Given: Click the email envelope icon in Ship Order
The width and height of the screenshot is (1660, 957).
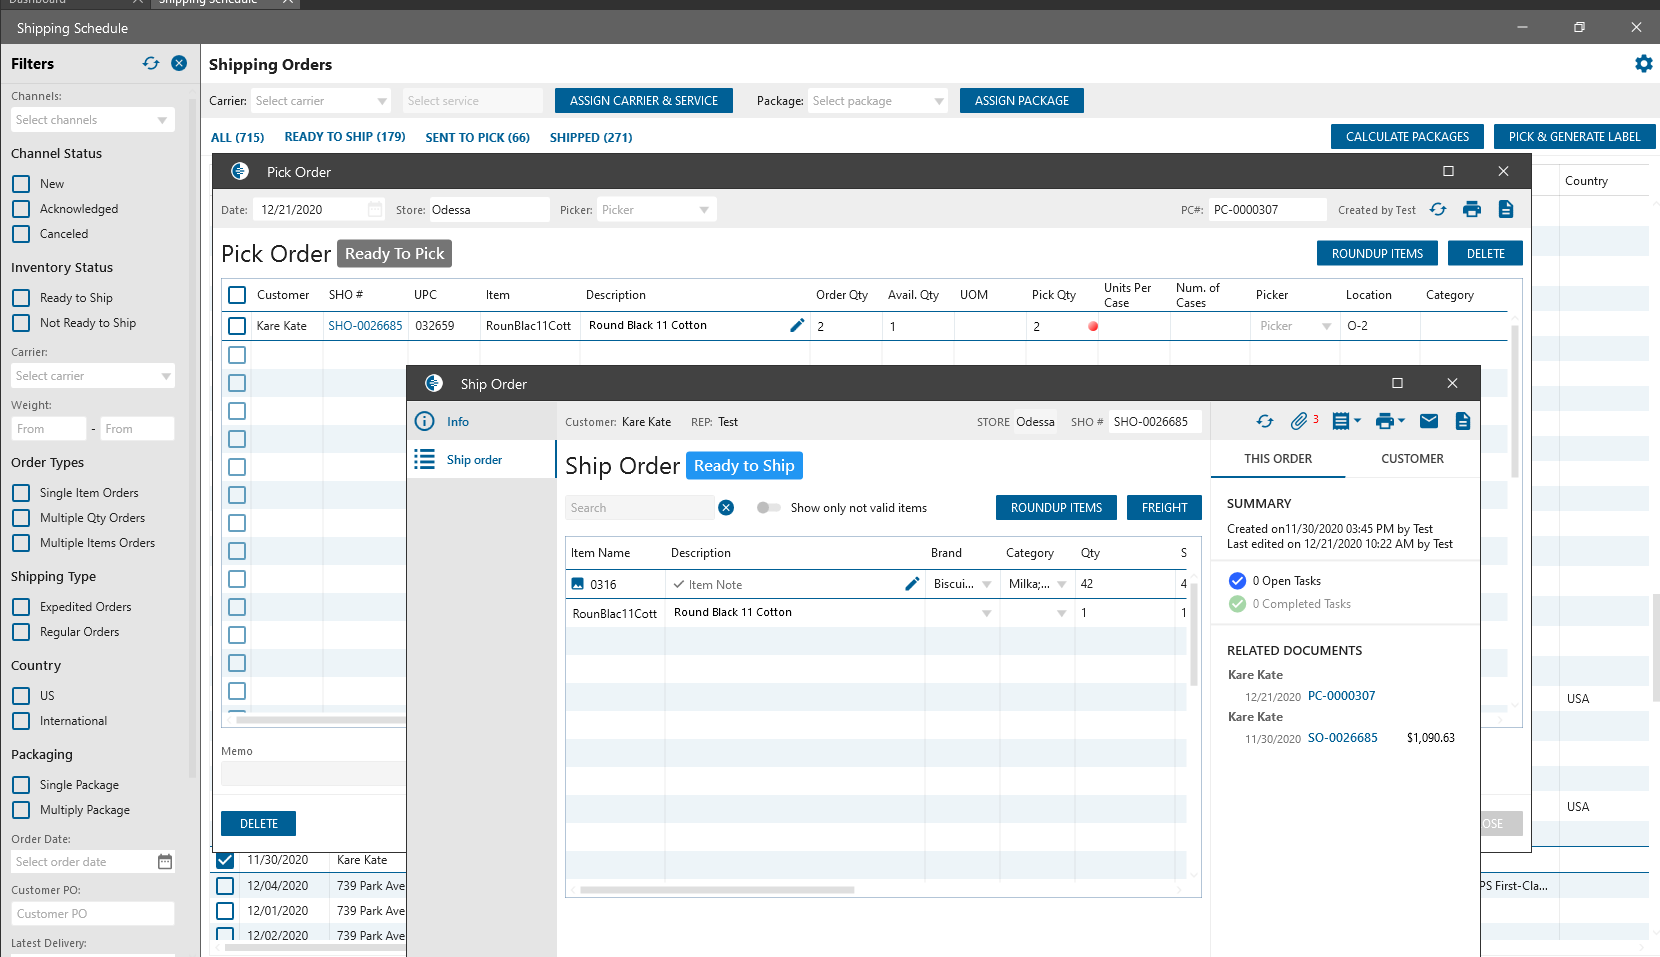Looking at the screenshot, I should click(1429, 421).
